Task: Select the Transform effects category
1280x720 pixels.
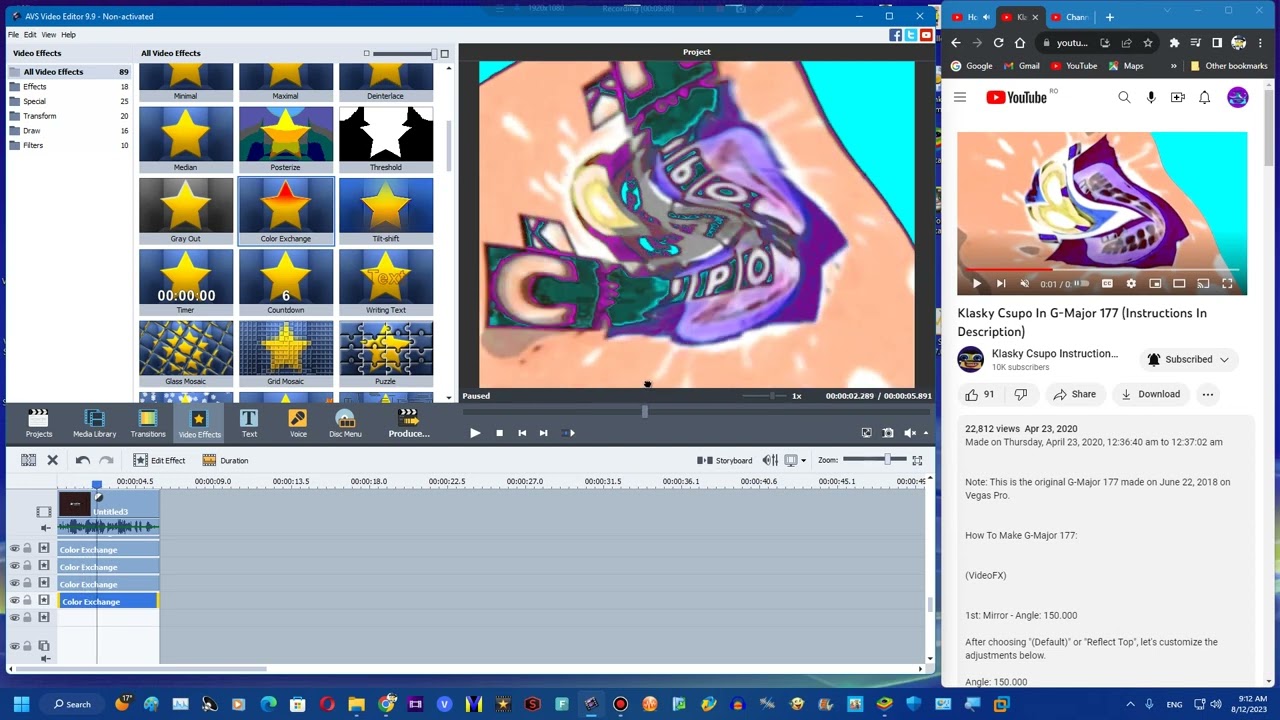Action: coord(70,116)
